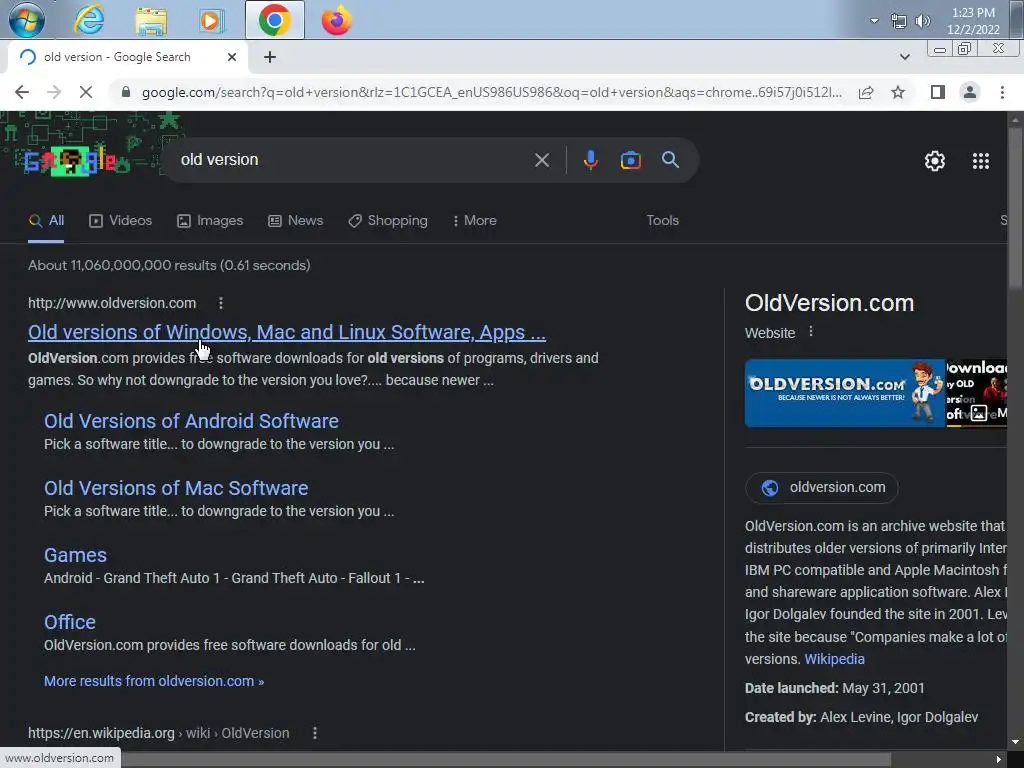
Task: Open the Google apps grid
Action: tap(980, 161)
